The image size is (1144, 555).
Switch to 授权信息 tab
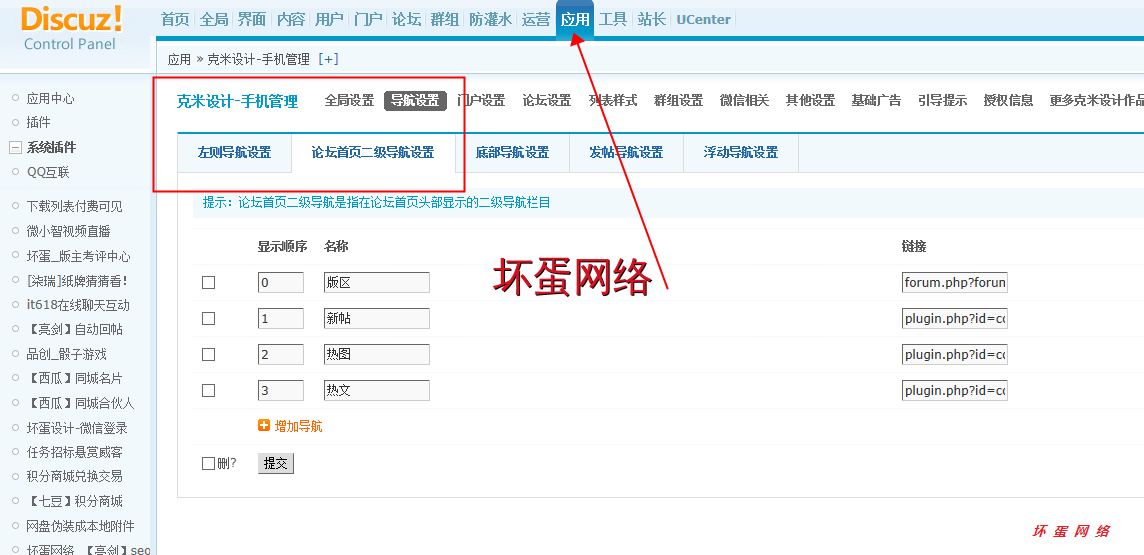pos(1008,101)
